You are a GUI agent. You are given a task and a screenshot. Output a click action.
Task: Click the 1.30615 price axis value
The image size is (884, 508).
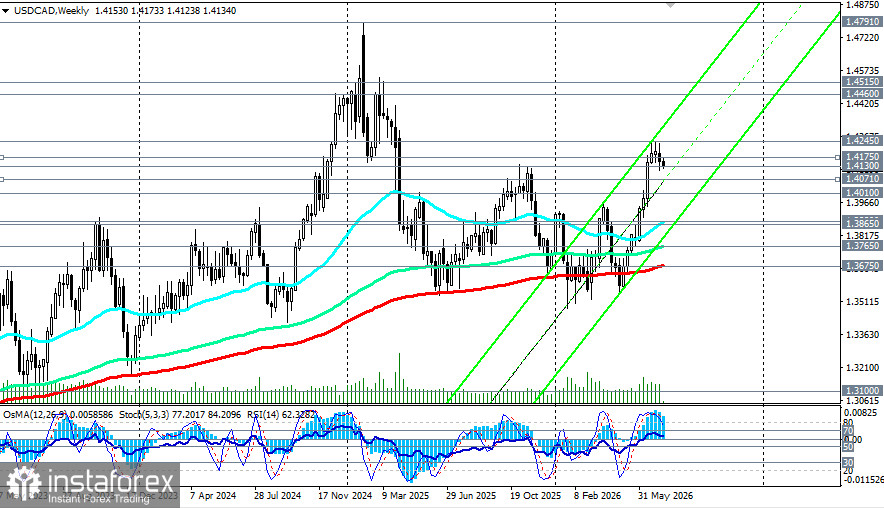tap(863, 400)
